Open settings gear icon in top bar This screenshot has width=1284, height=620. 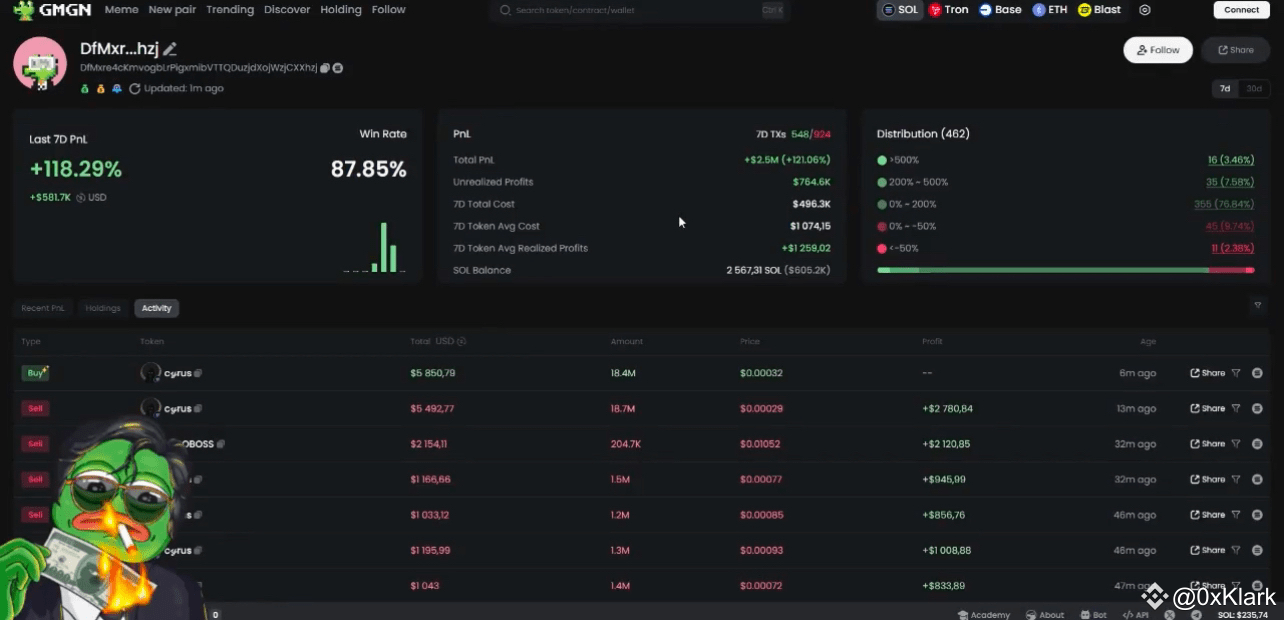tap(1145, 10)
